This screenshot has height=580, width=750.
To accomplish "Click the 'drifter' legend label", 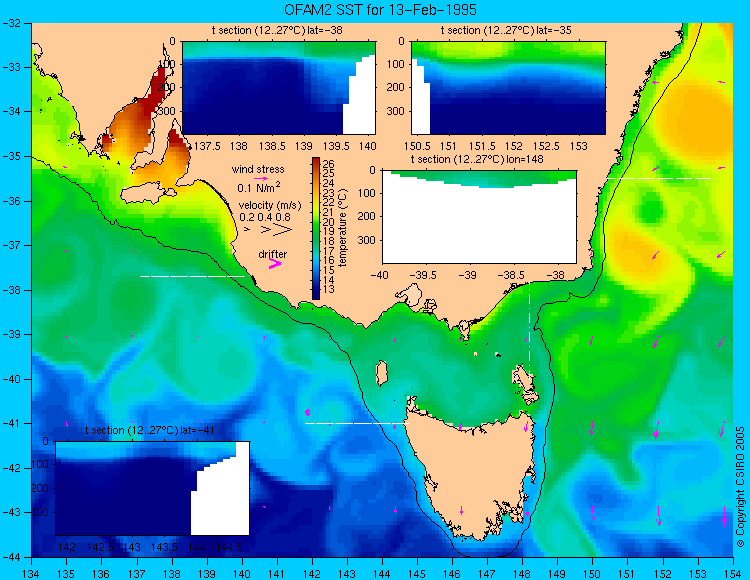I will click(x=273, y=254).
